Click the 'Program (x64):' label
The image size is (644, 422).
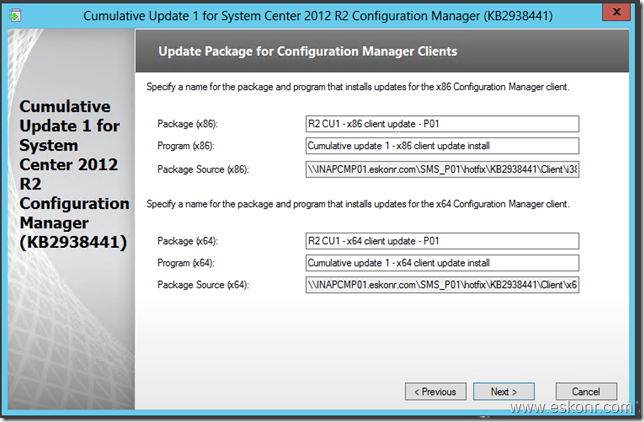click(x=186, y=263)
